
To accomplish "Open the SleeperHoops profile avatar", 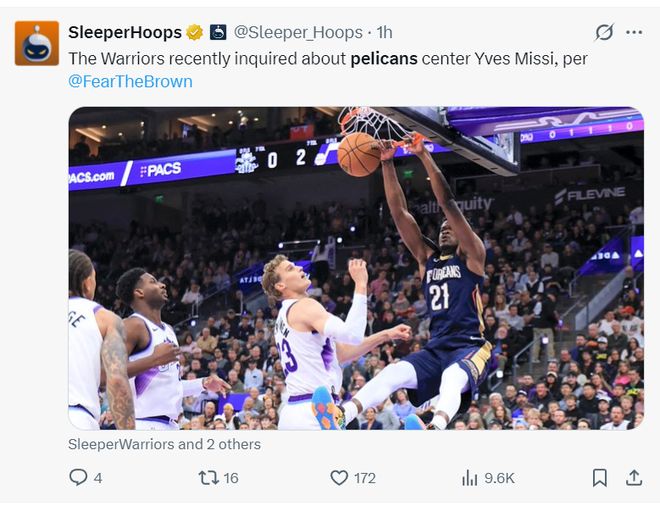I will pos(37,43).
